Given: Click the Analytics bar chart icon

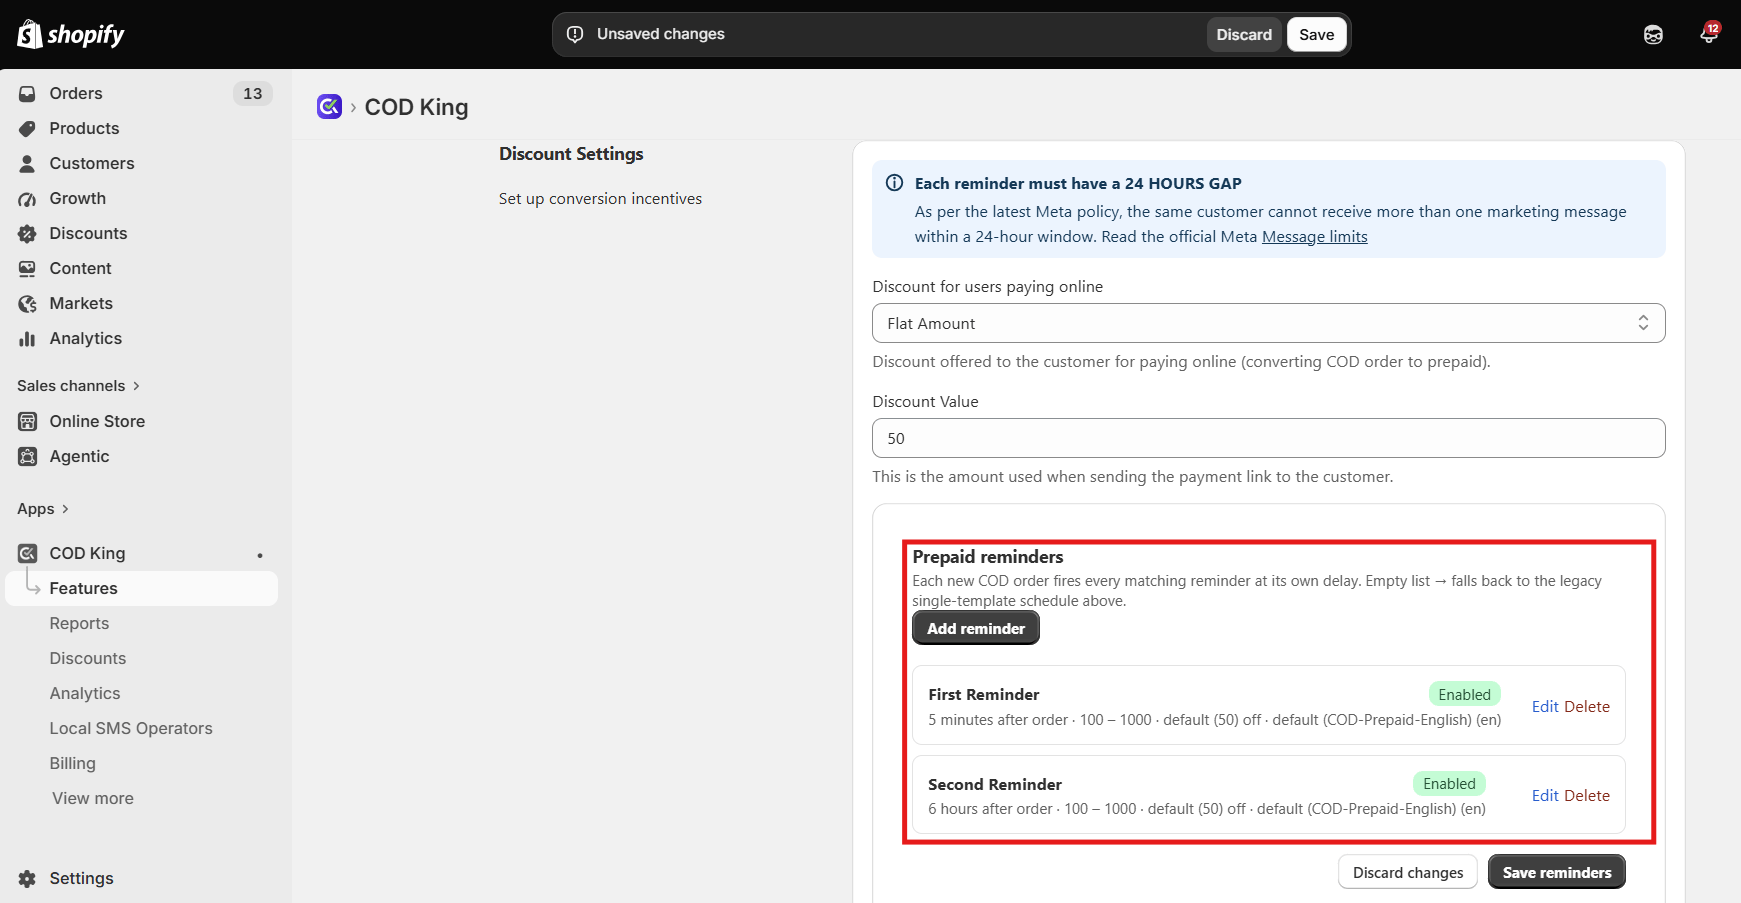Looking at the screenshot, I should click(27, 338).
